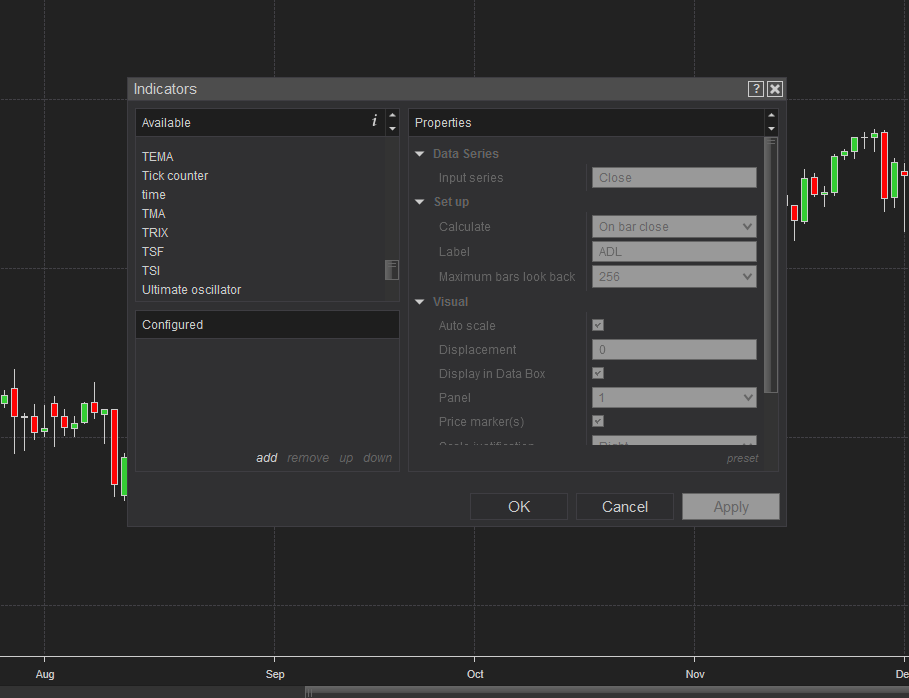The height and width of the screenshot is (698, 909).
Task: Toggle Auto scale checkbox
Action: (x=598, y=325)
